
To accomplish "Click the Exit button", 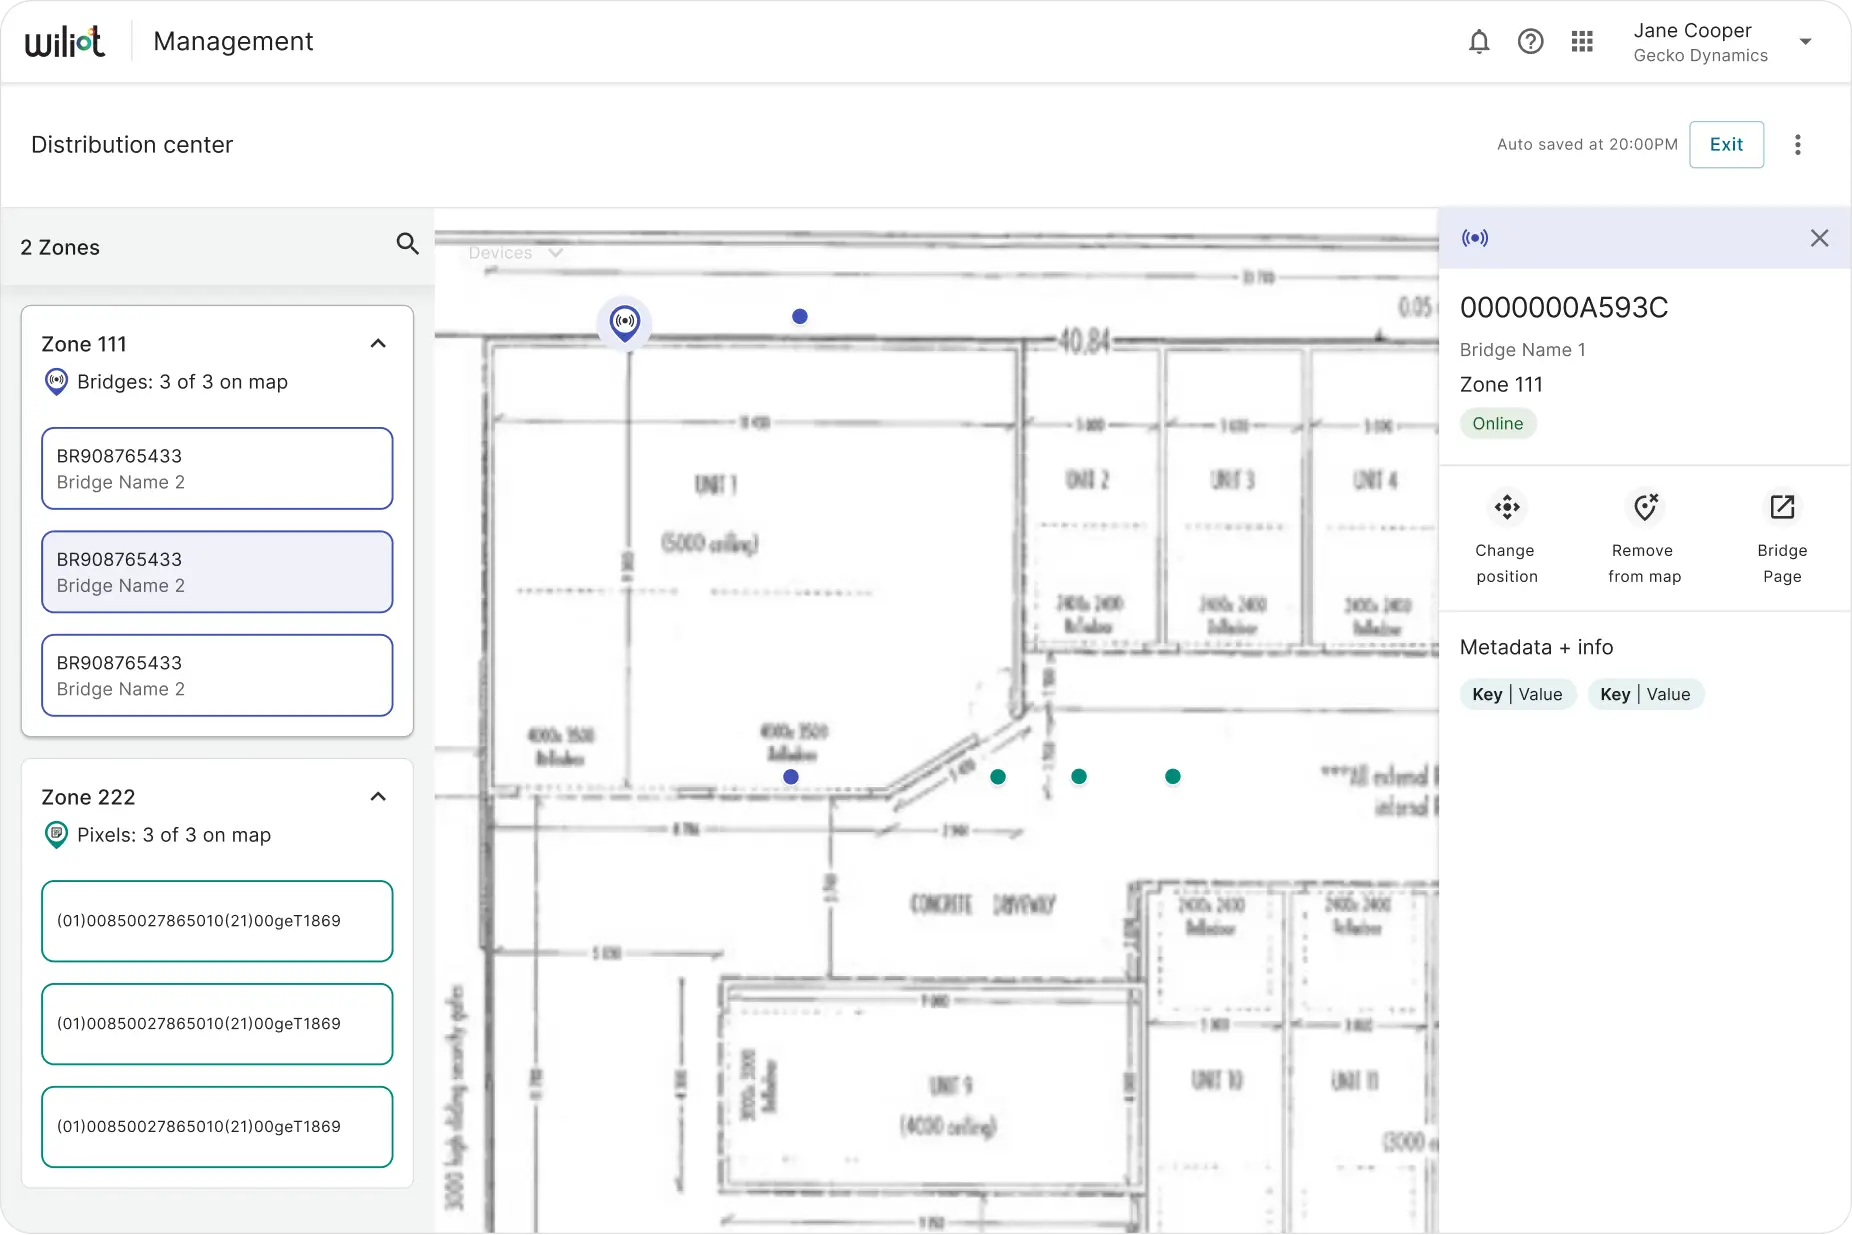I will click(1726, 144).
